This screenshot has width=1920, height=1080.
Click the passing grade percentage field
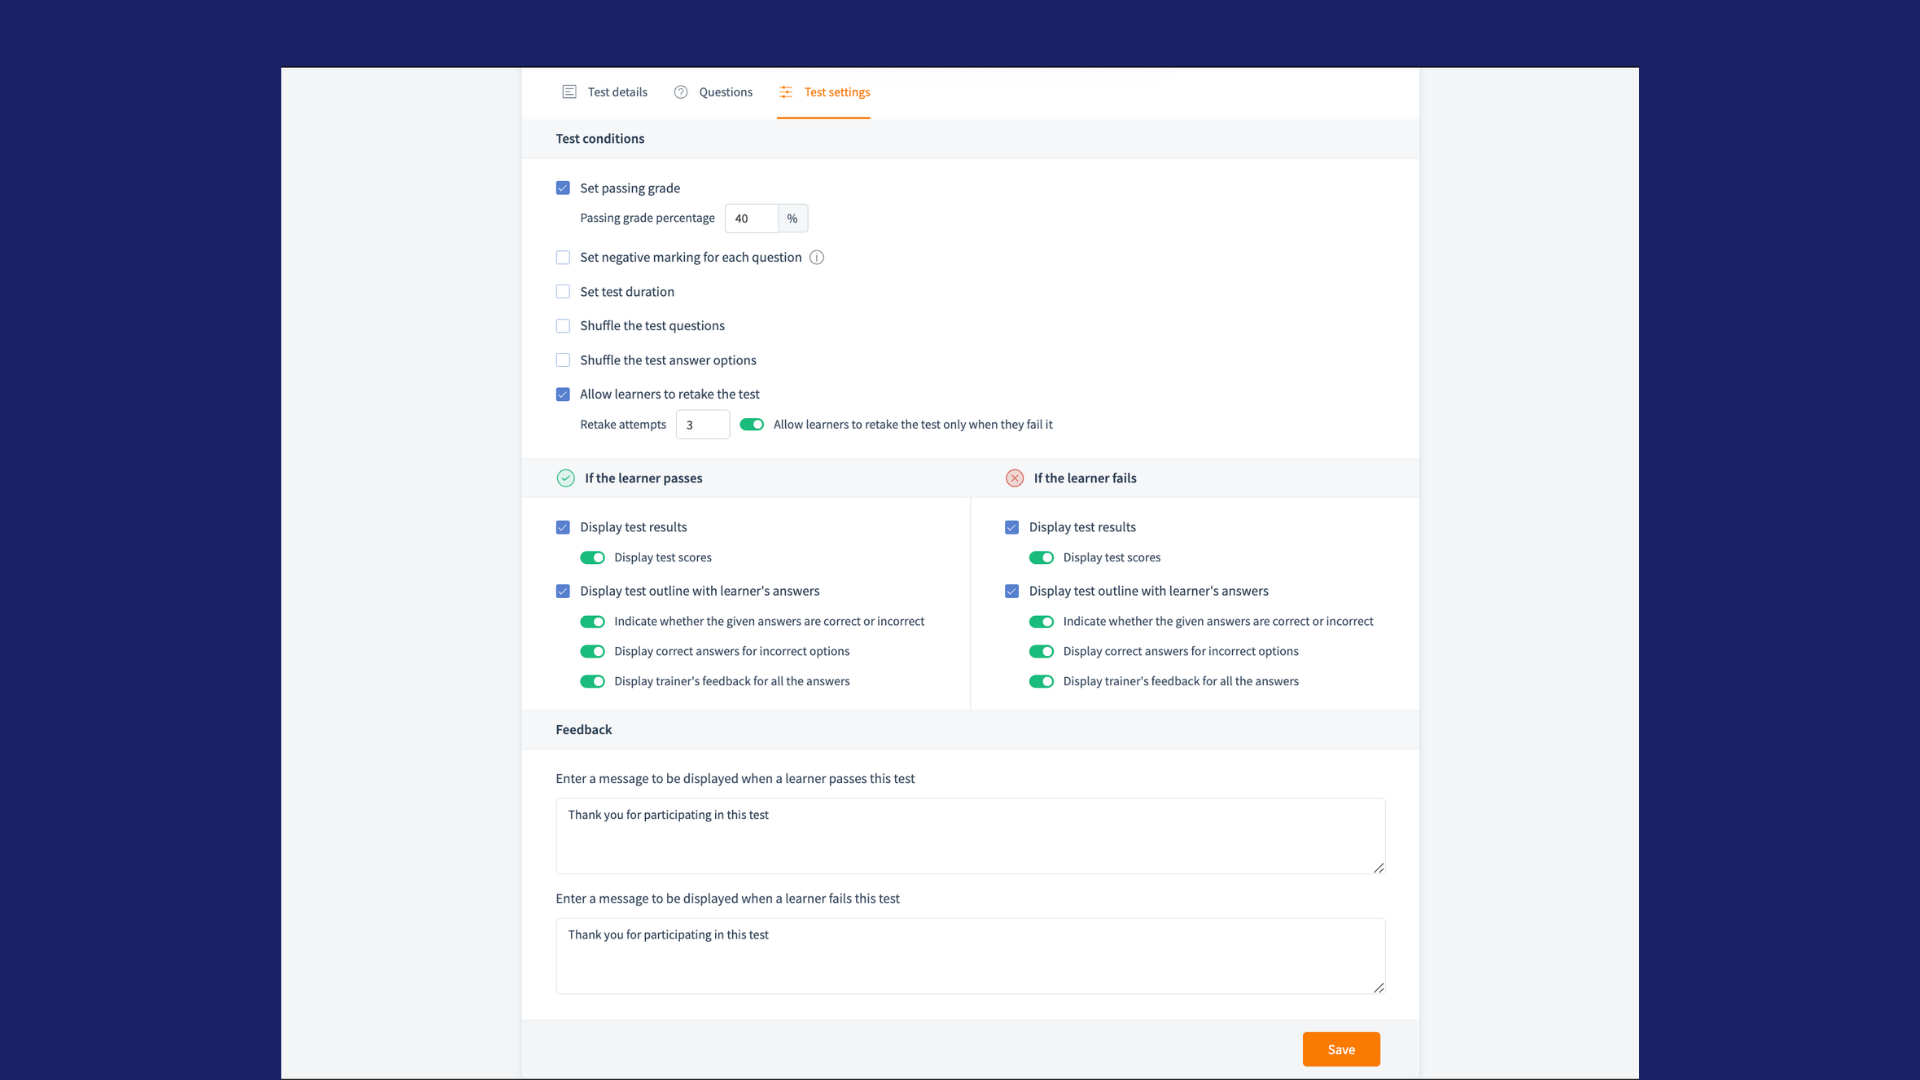click(752, 219)
